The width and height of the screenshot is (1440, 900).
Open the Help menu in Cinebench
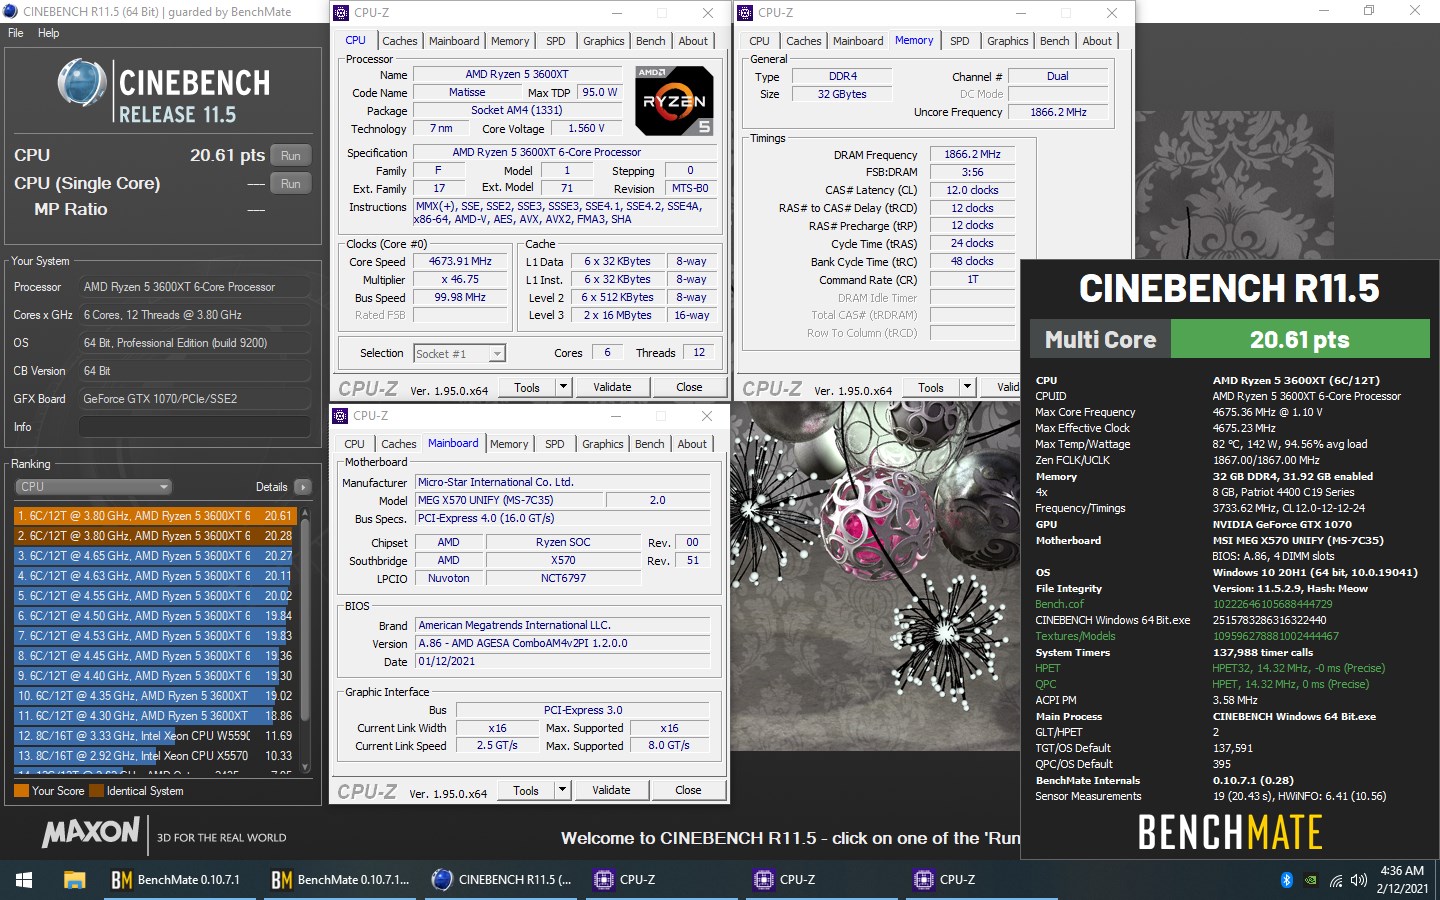click(48, 33)
